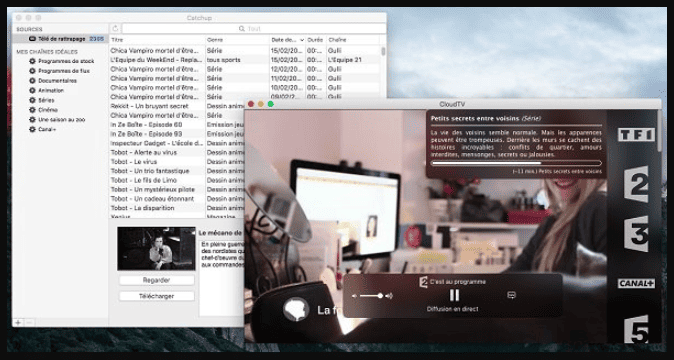Sort list by Titre column header
The height and width of the screenshot is (360, 674).
coord(157,40)
